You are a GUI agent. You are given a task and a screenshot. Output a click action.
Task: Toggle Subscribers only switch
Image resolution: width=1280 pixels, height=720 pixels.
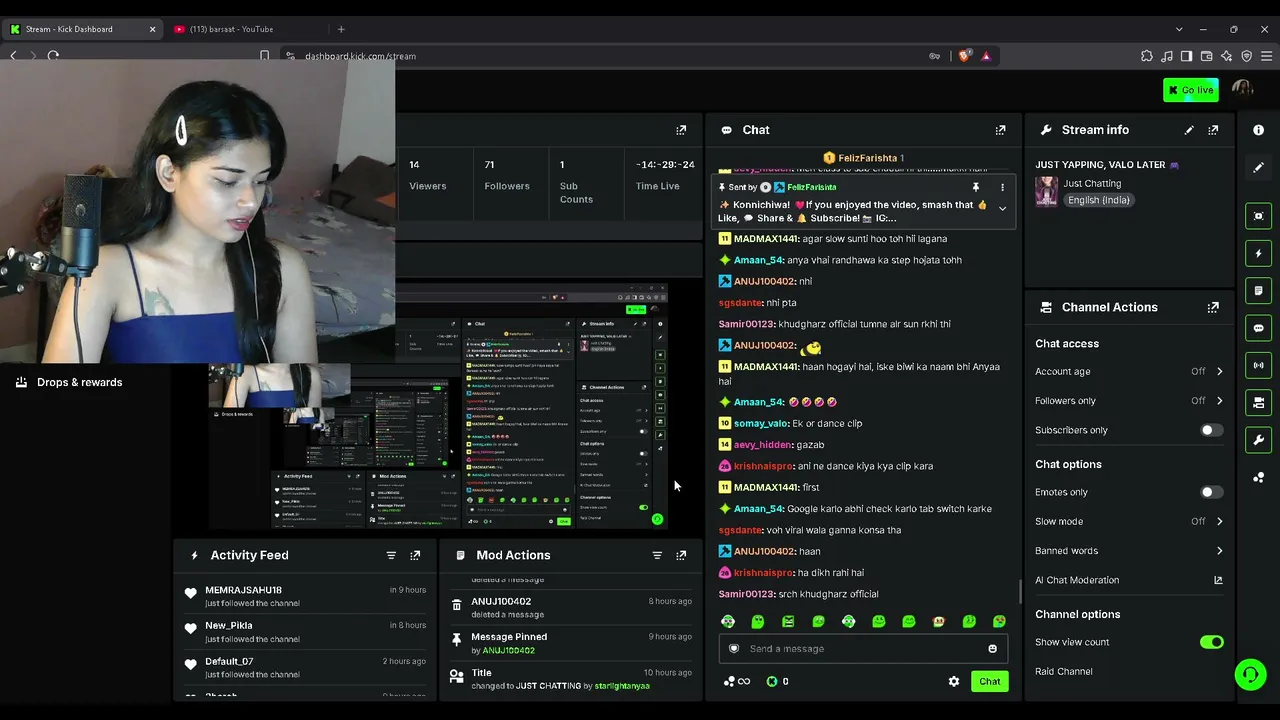[x=1211, y=430]
